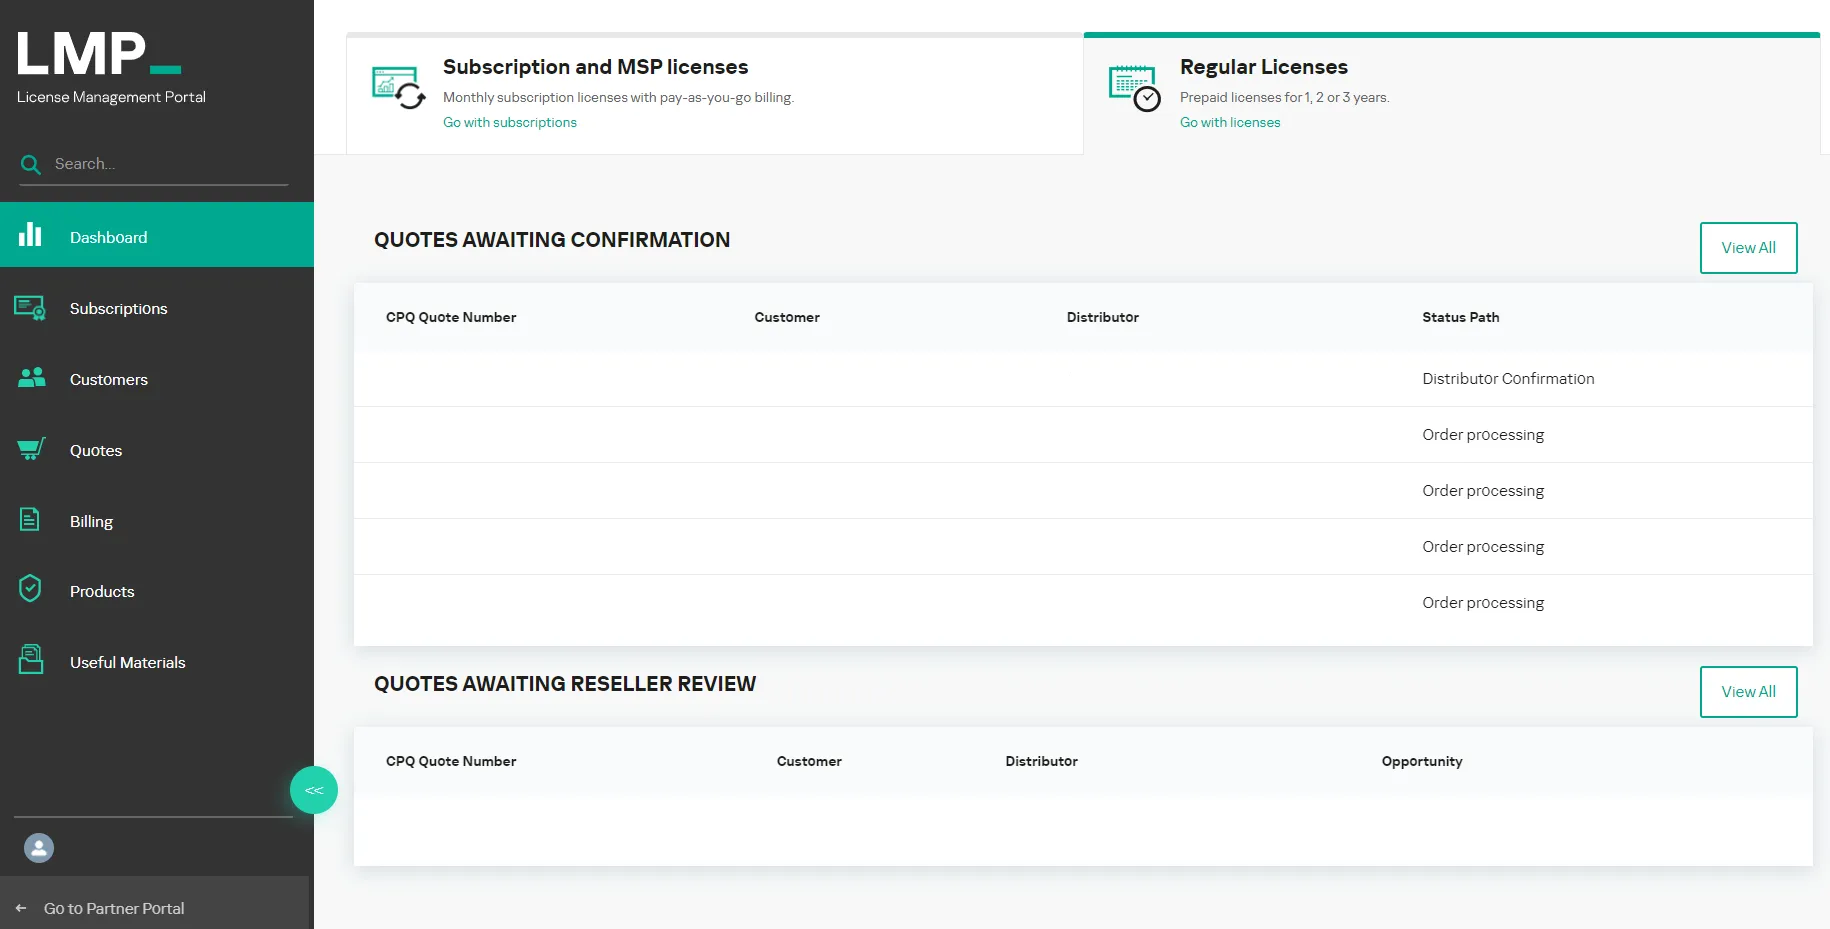The width and height of the screenshot is (1830, 929).
Task: Select the Billing document icon
Action: coord(31,519)
